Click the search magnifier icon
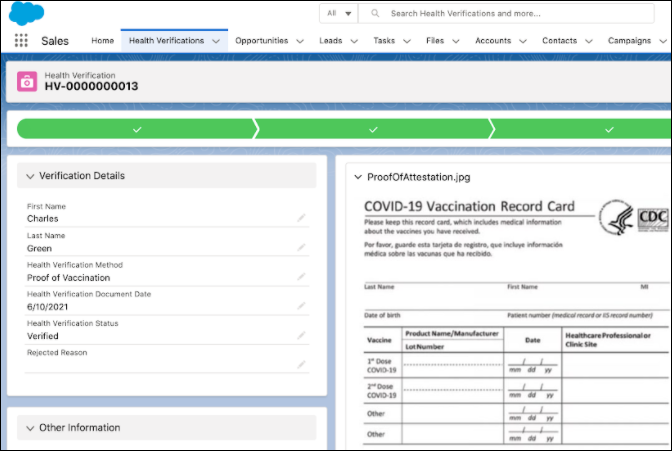 (375, 13)
